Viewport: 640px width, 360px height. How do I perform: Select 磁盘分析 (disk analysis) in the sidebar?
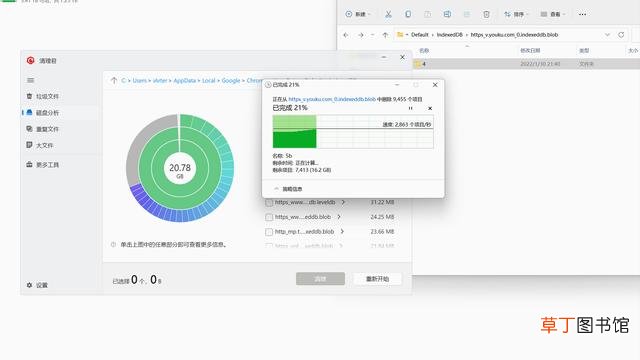pos(43,113)
